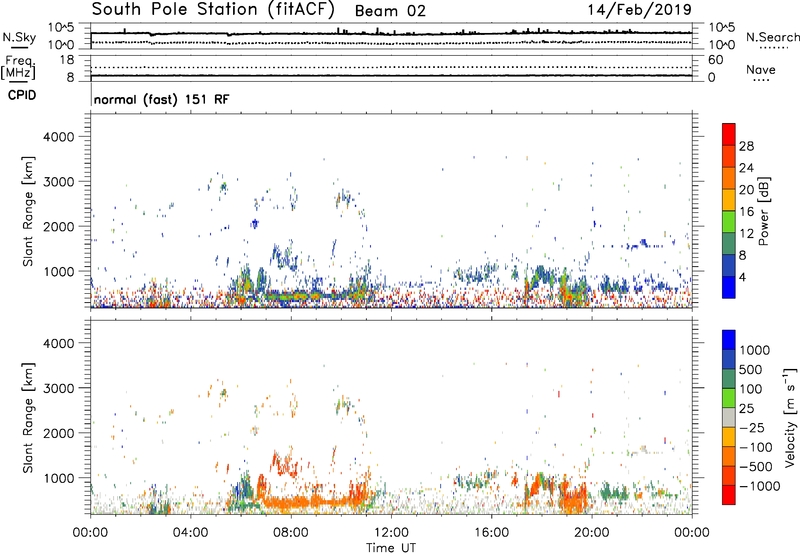Click the '25' label on Velocity colorbar
Viewport: 800px width, 554px height.
(x=747, y=409)
